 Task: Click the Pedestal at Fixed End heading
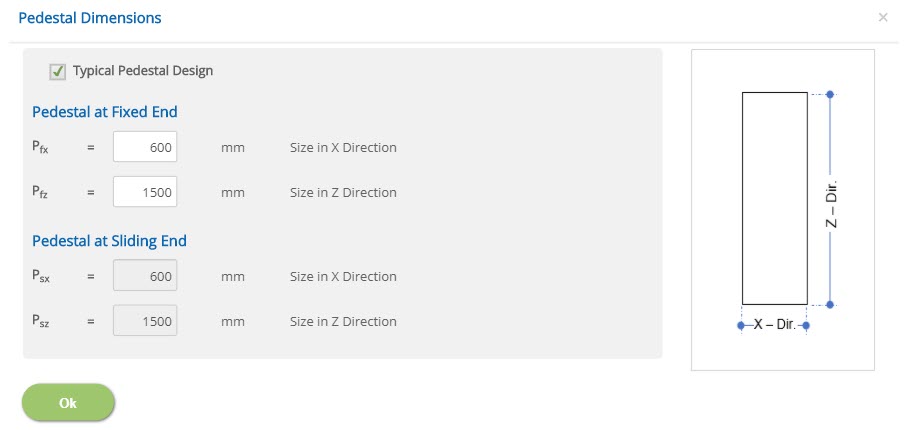[x=105, y=112]
